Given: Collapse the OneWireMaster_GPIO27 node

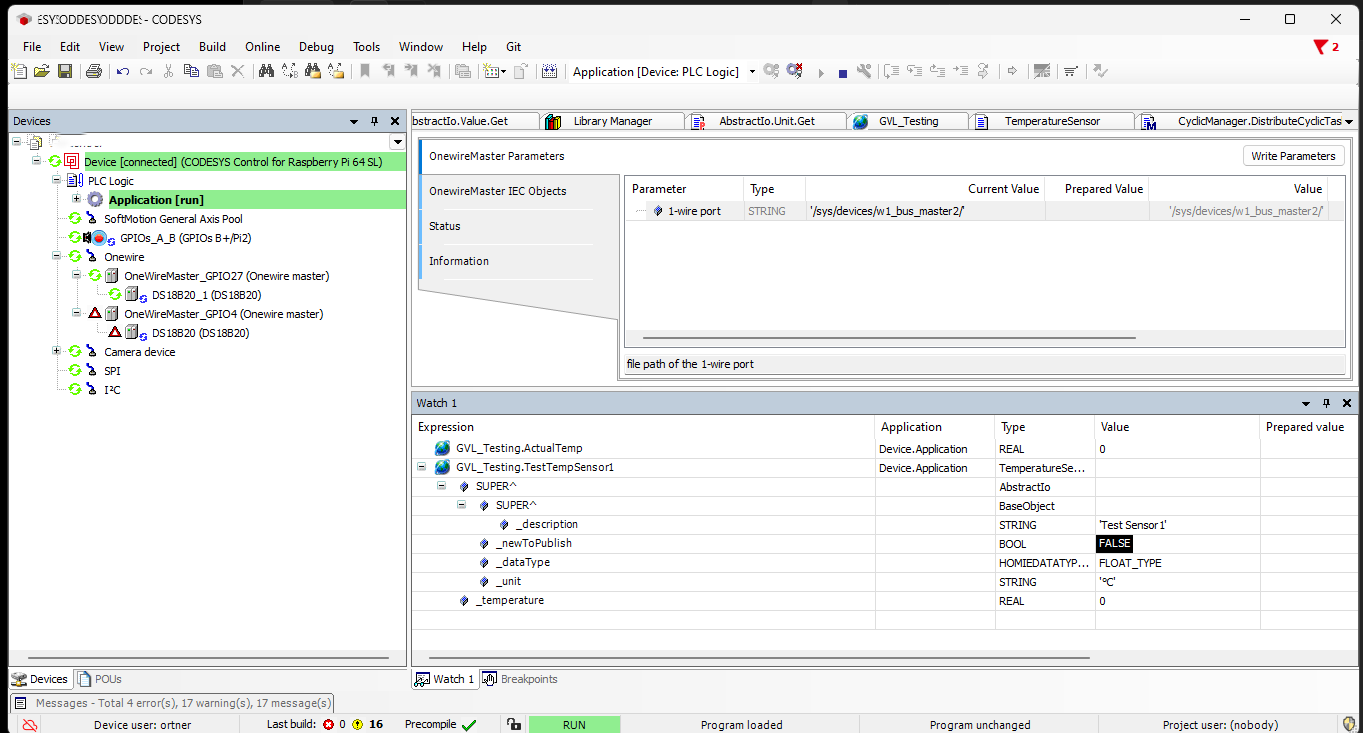Looking at the screenshot, I should [76, 275].
